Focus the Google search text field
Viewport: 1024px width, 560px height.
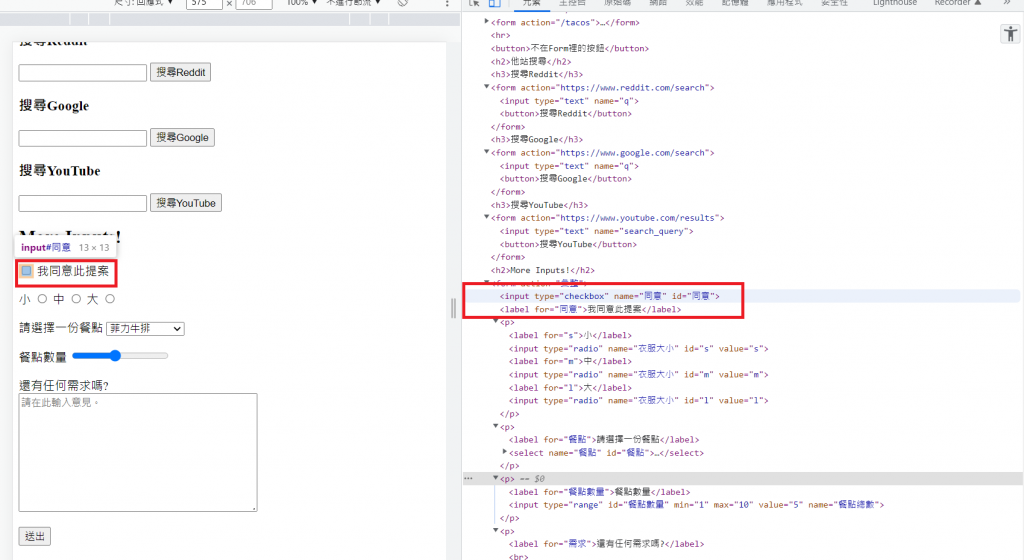point(83,138)
